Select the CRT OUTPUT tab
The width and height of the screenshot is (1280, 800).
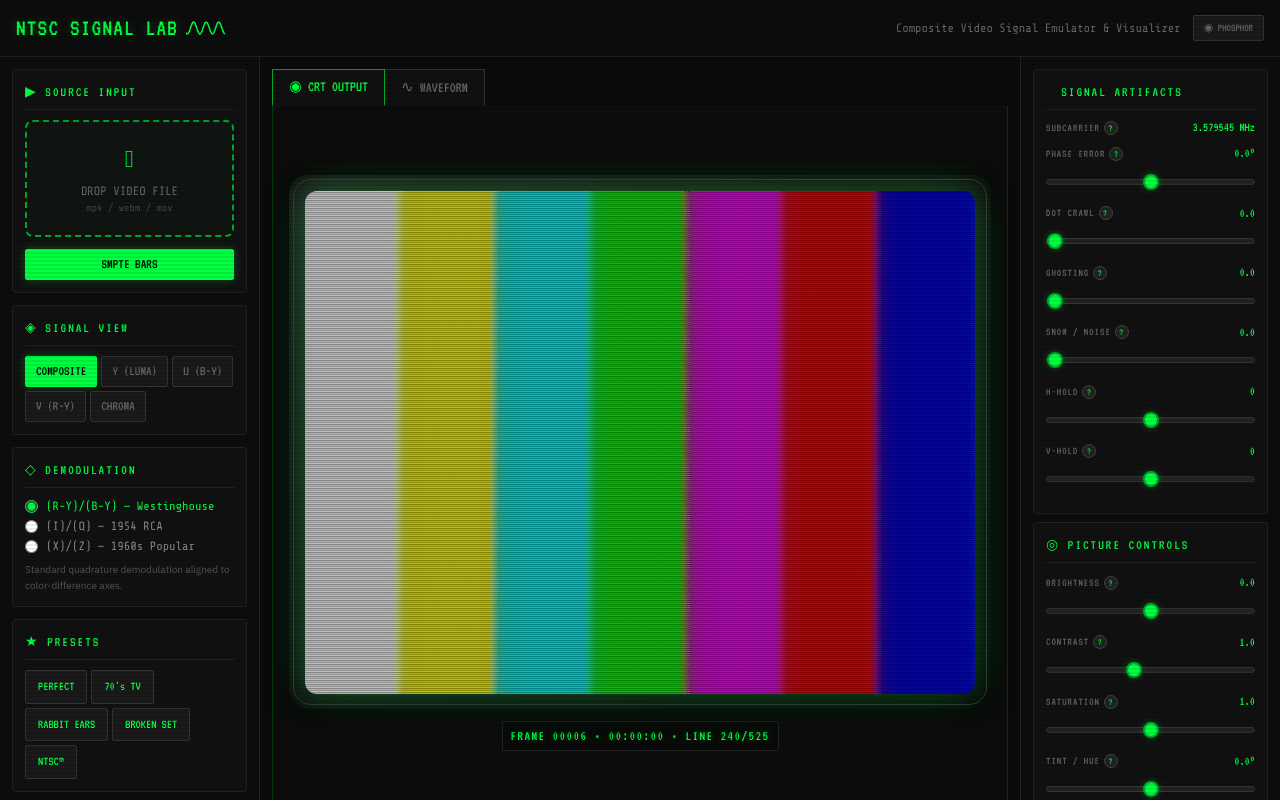tap(328, 87)
